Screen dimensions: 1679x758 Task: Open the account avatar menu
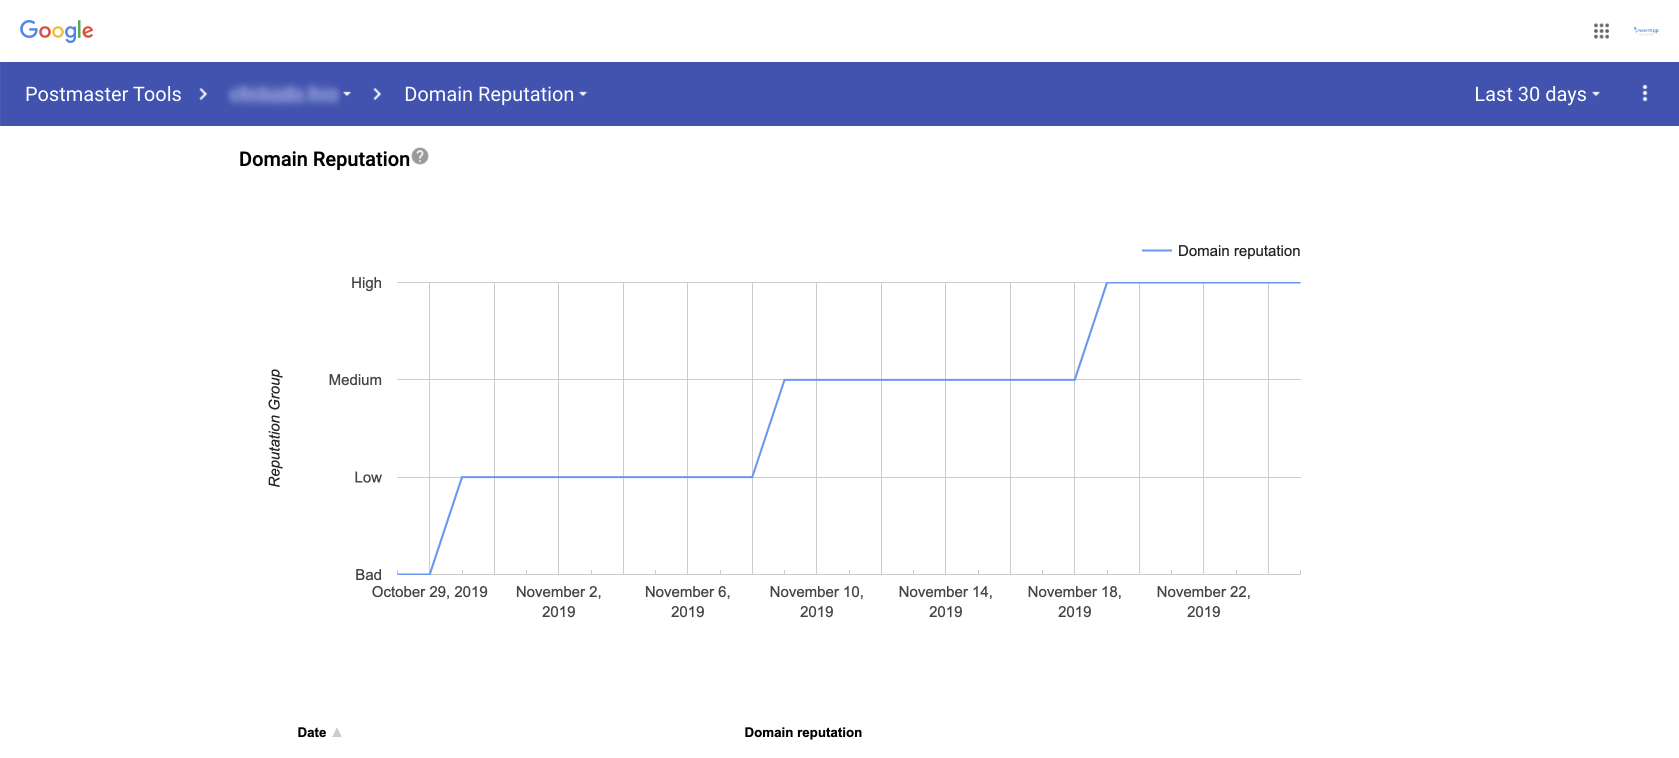(1646, 31)
